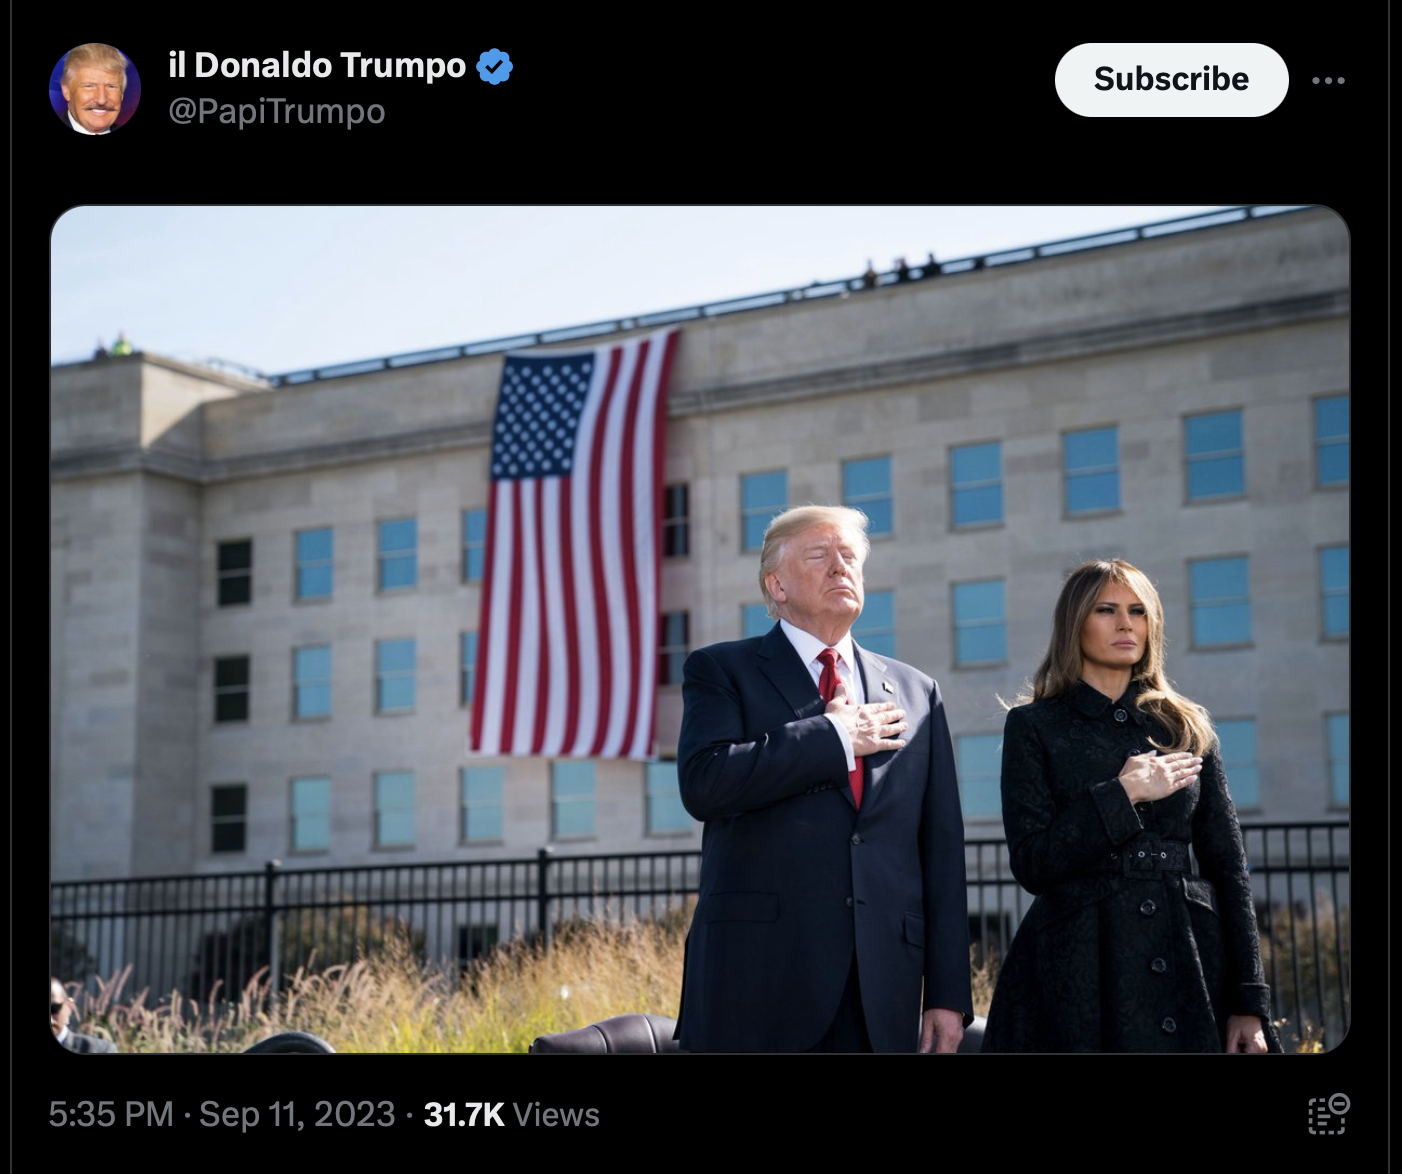Open the tweet's attached photo
The image size is (1402, 1174).
700,629
